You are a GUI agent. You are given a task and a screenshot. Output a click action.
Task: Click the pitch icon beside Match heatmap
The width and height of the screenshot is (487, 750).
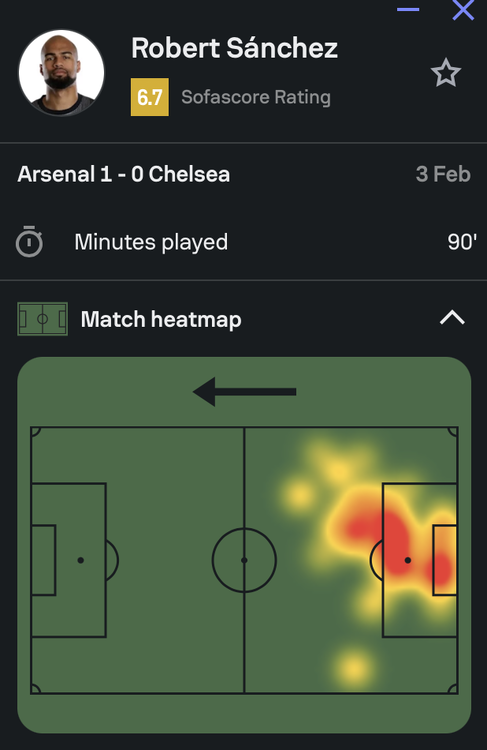pyautogui.click(x=42, y=319)
